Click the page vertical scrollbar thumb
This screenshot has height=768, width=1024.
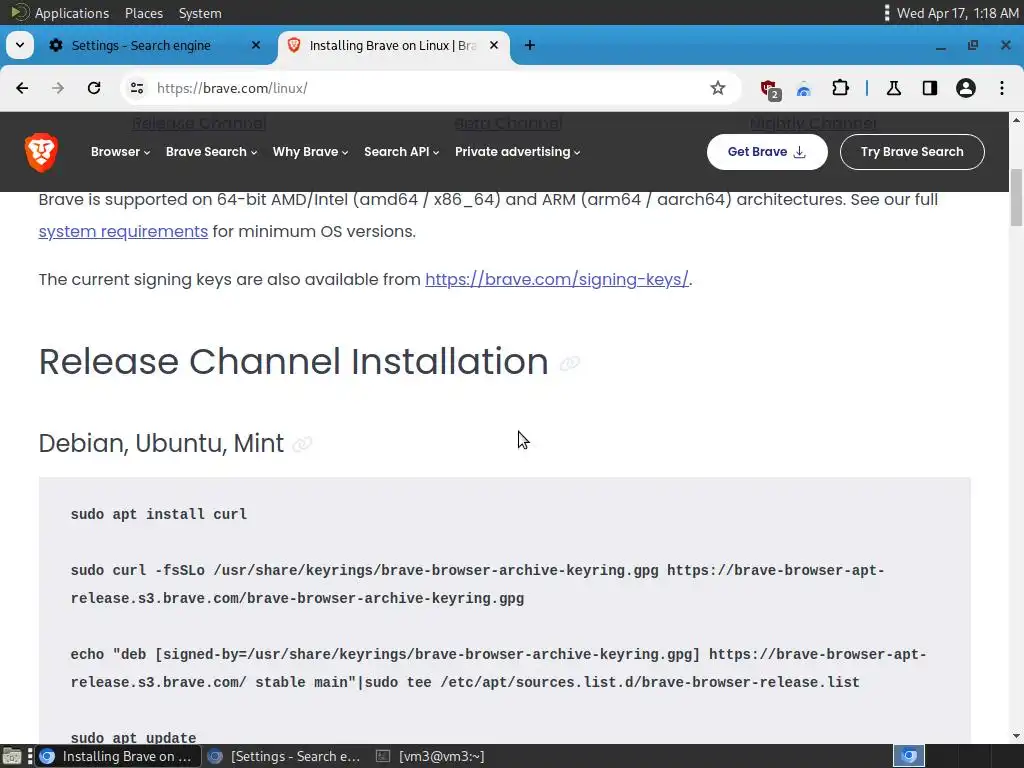1016,197
